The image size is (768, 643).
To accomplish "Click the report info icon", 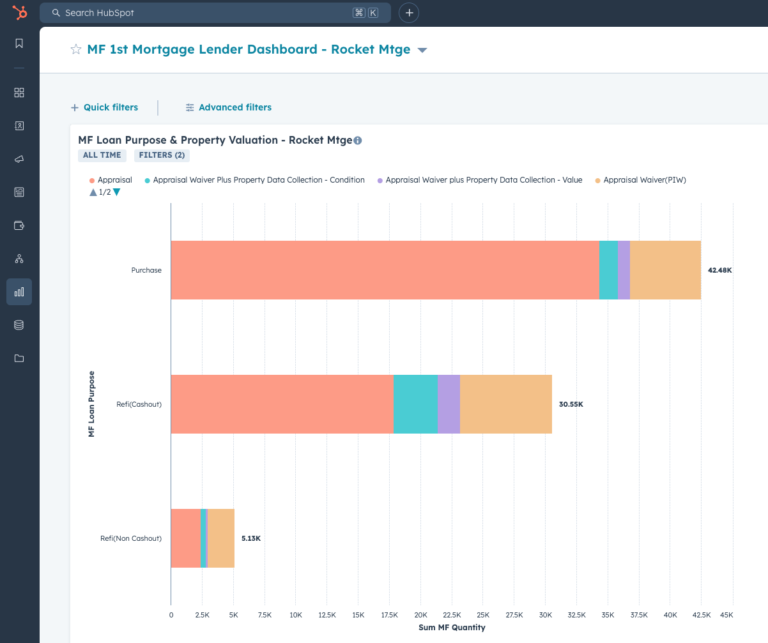I will pyautogui.click(x=358, y=141).
